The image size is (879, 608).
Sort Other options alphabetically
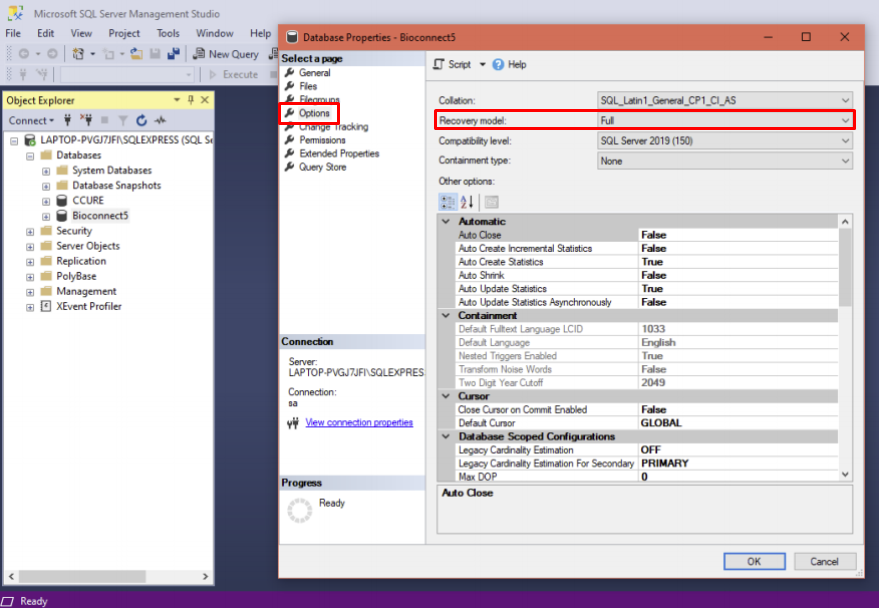tap(467, 202)
